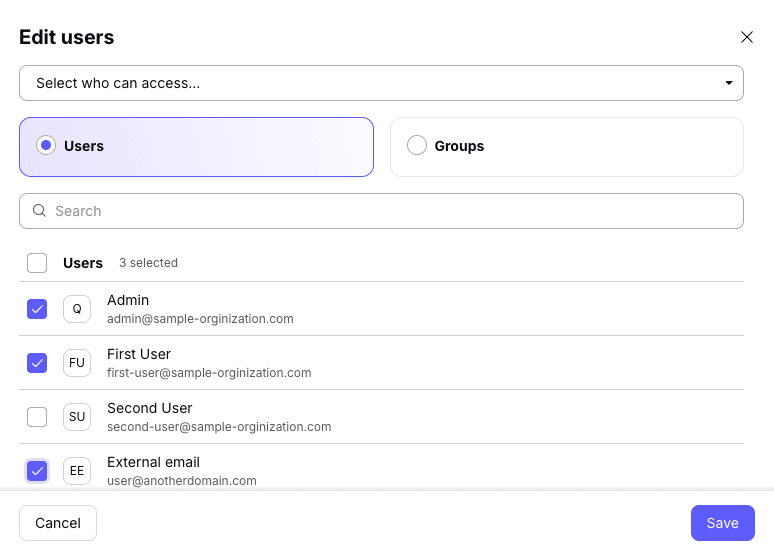Click the dropdown caret arrow
This screenshot has height=555, width=774.
point(729,83)
